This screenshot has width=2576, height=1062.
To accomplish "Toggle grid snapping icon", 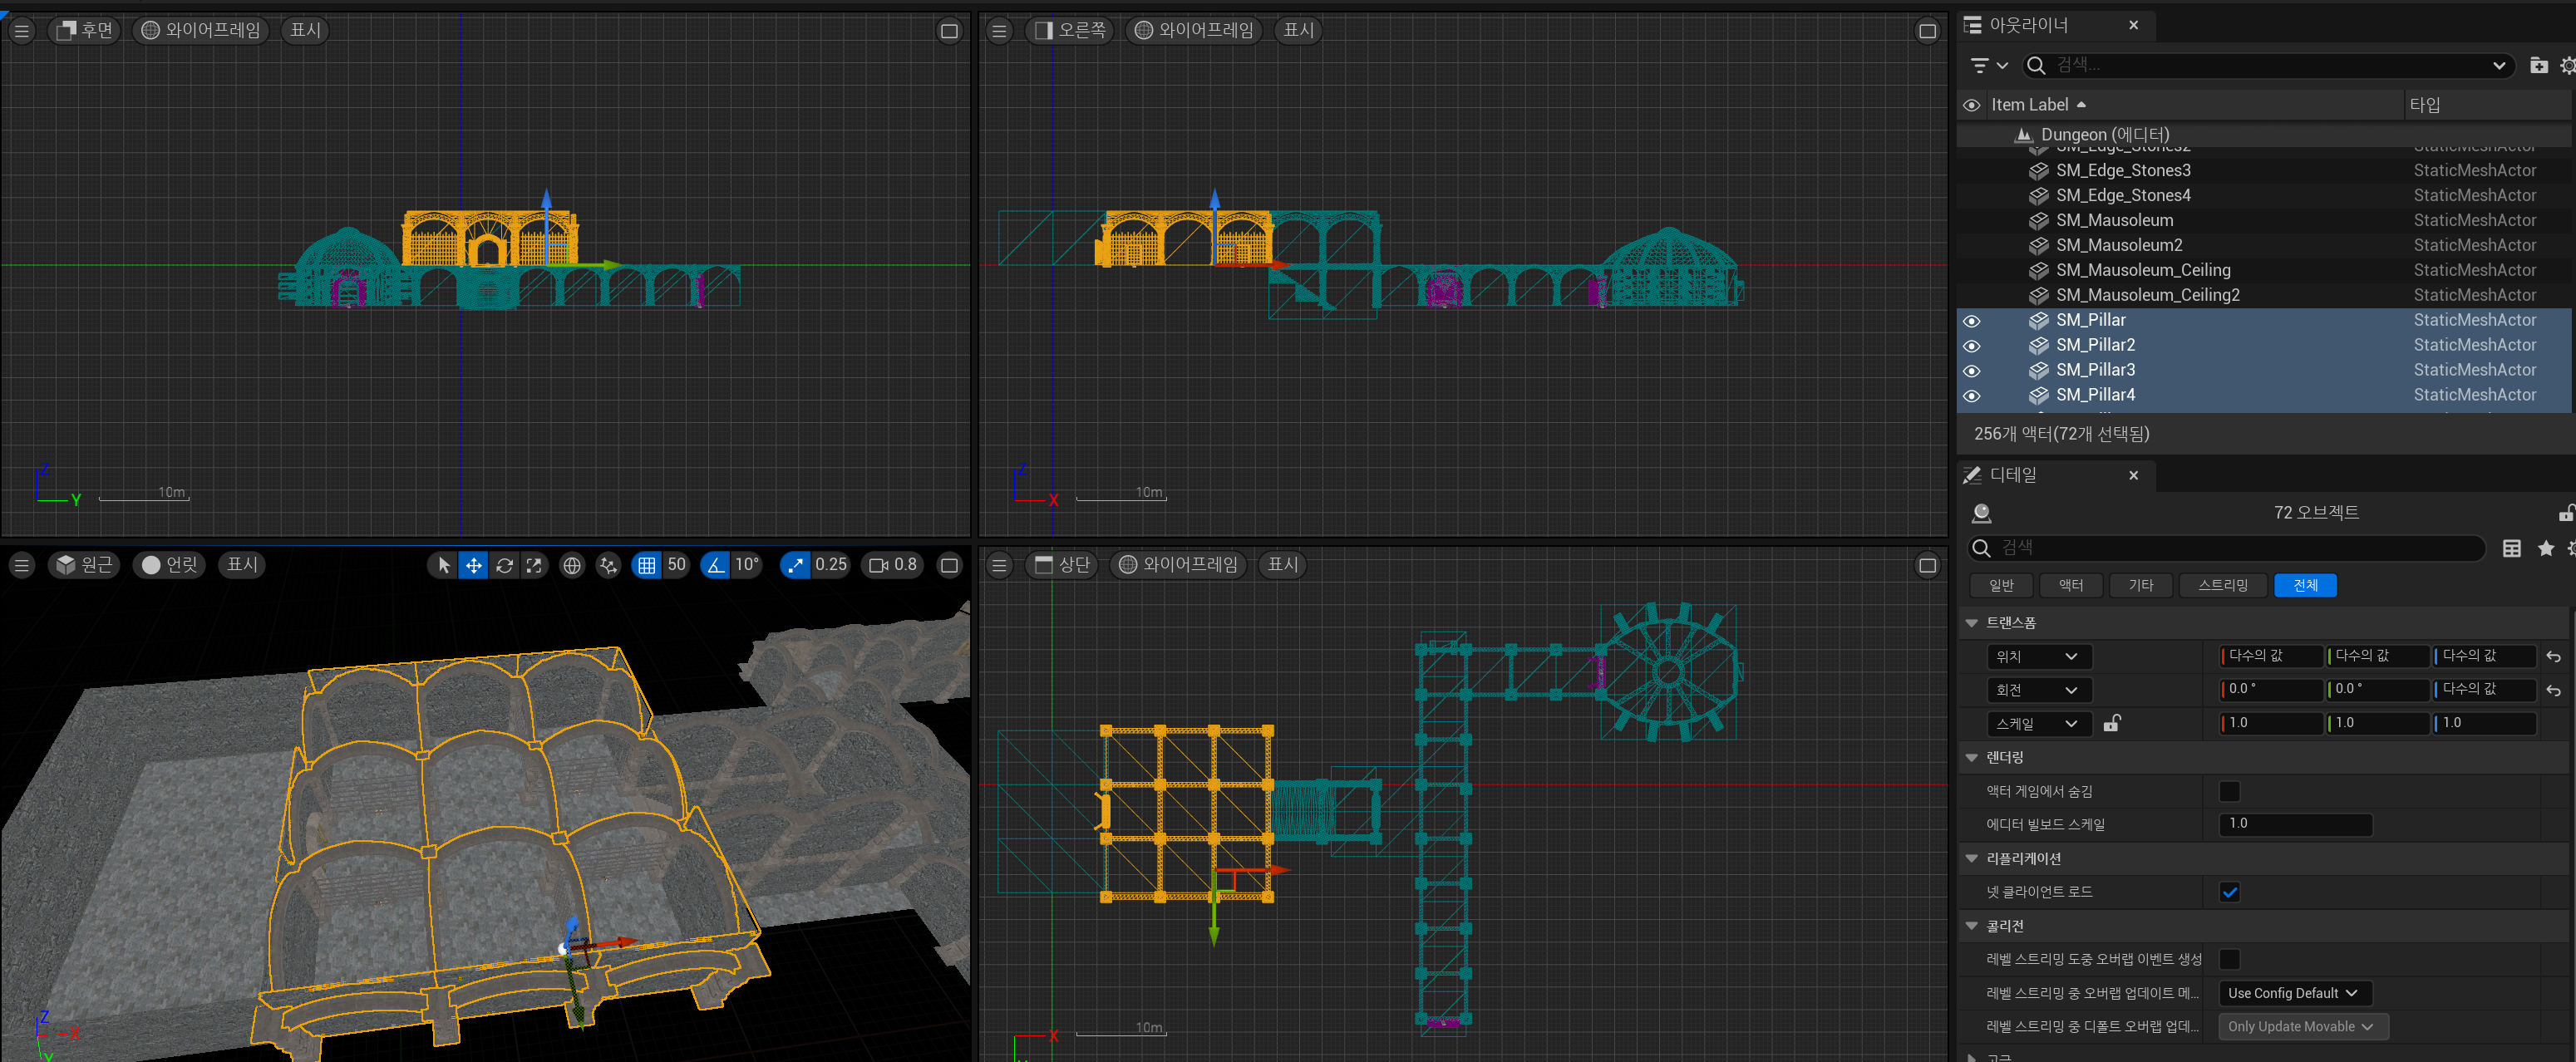I will 647,565.
